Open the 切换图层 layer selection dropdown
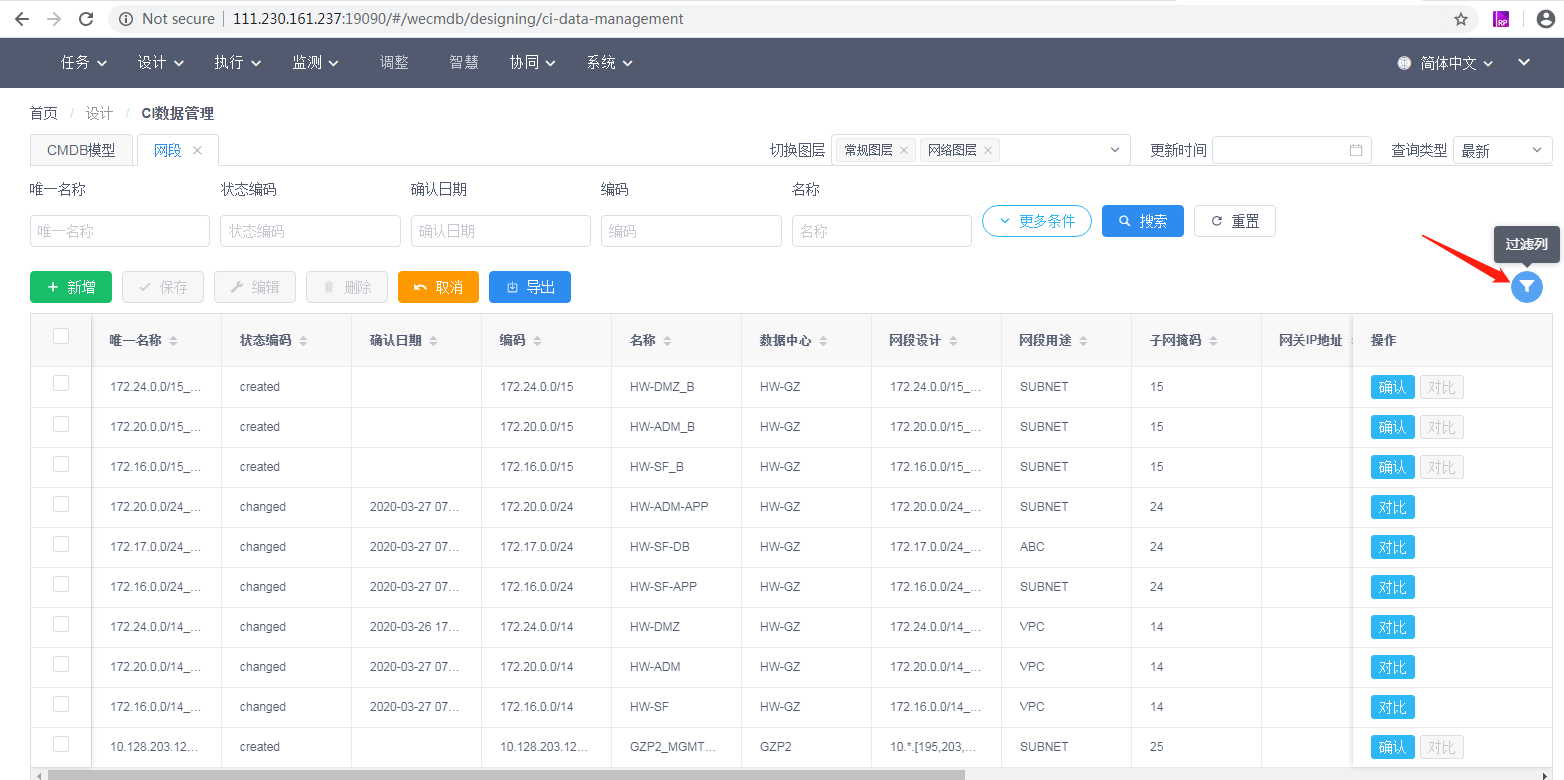The width and height of the screenshot is (1564, 780). click(x=1115, y=150)
